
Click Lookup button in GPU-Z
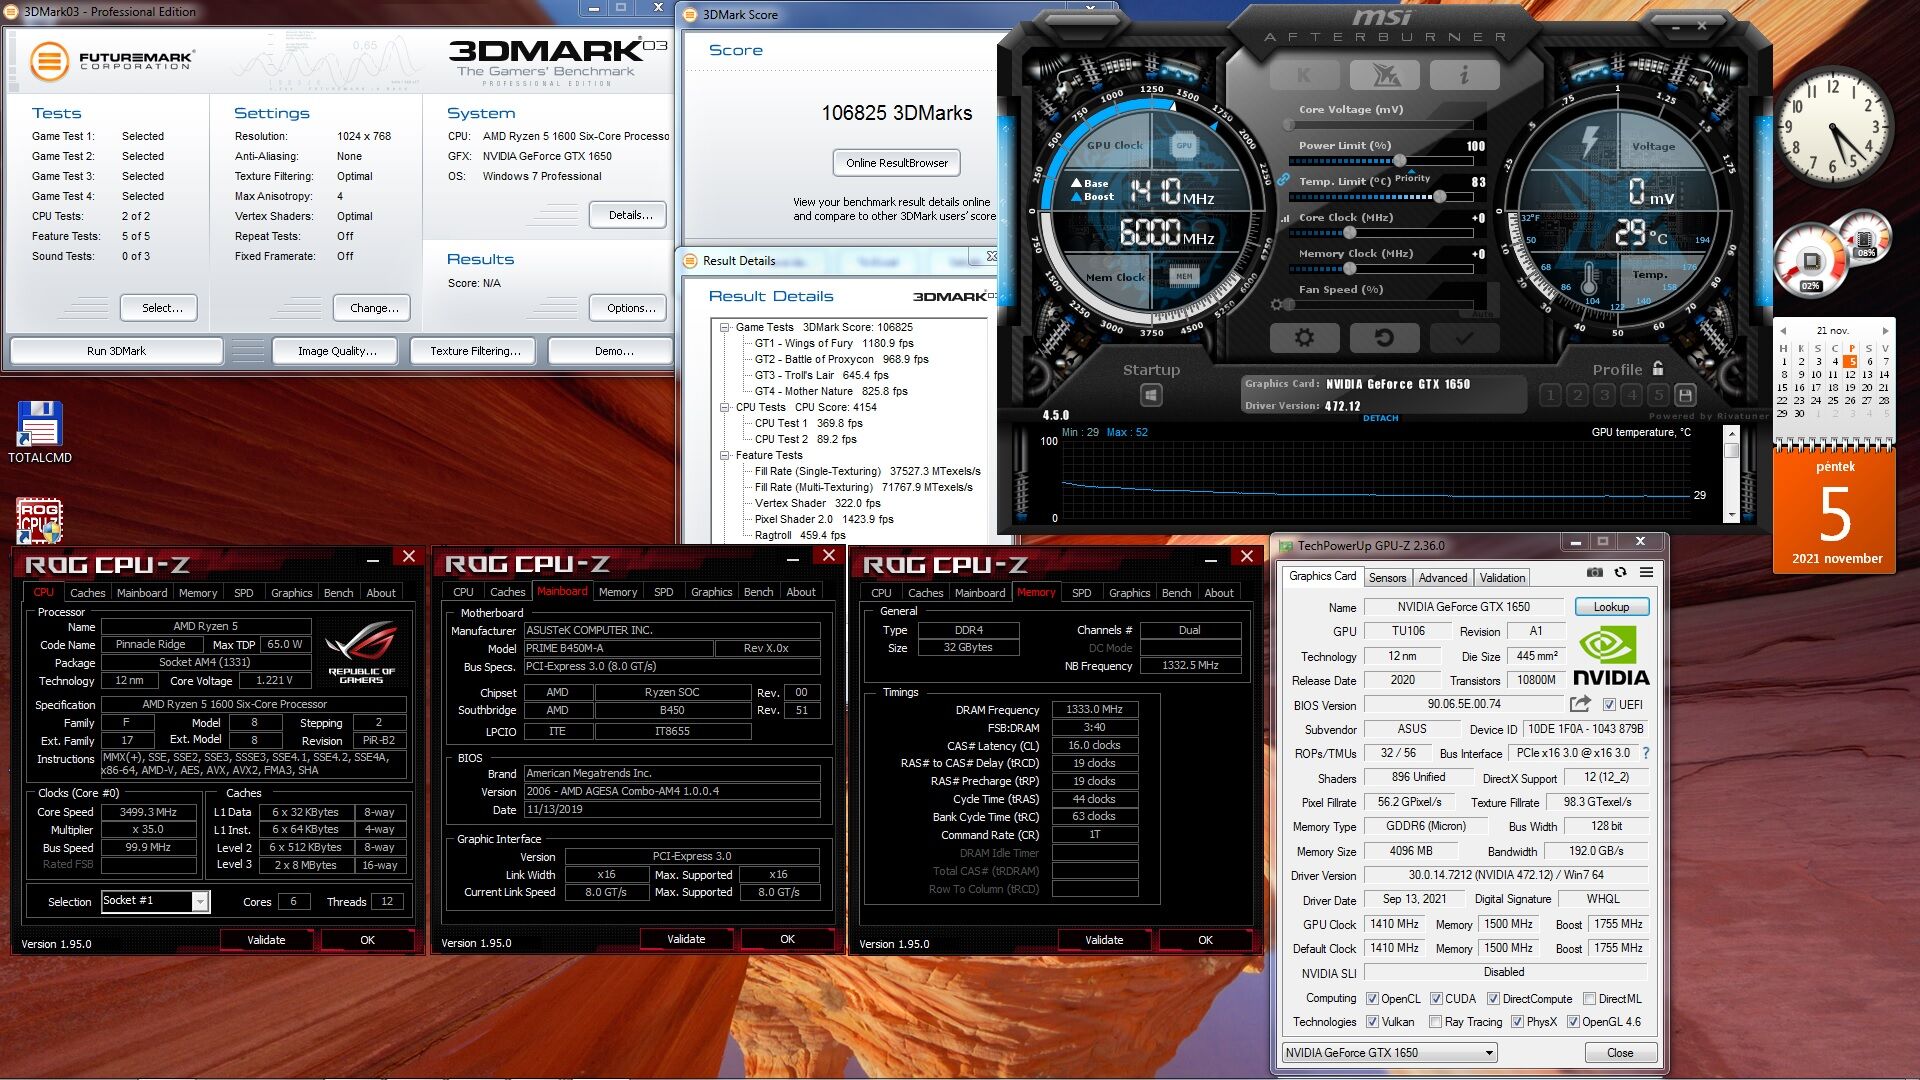pyautogui.click(x=1611, y=607)
